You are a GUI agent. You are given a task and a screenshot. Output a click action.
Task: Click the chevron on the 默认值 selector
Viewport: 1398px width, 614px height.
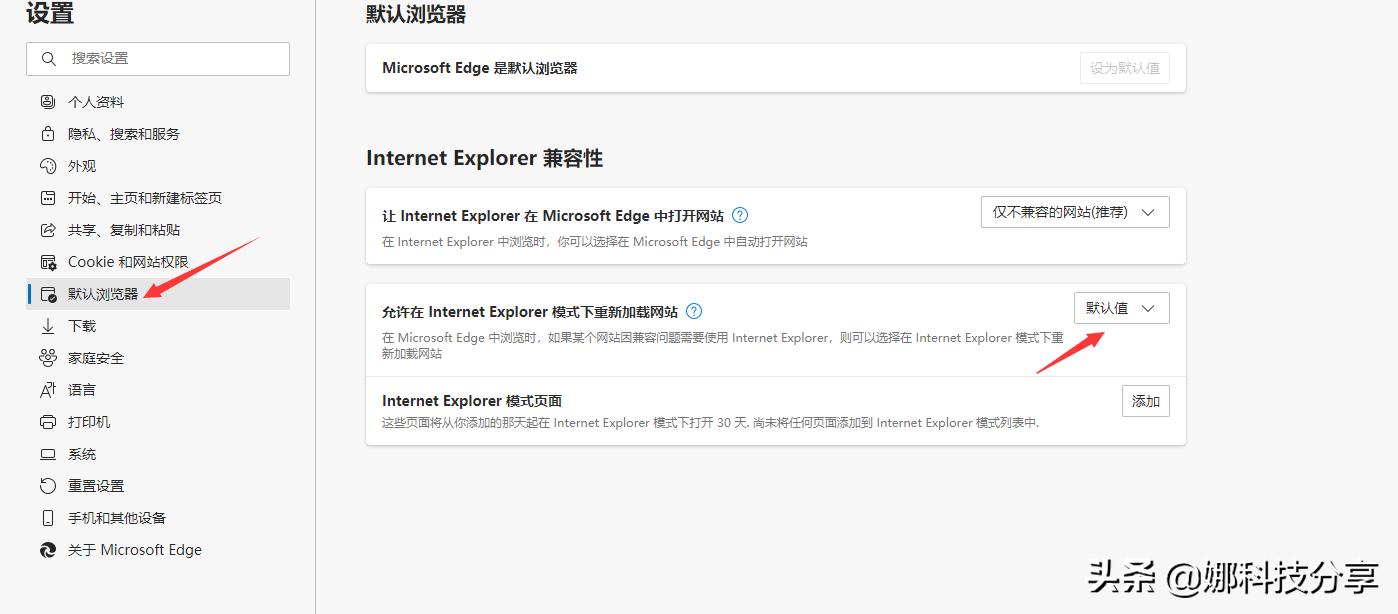(1148, 308)
